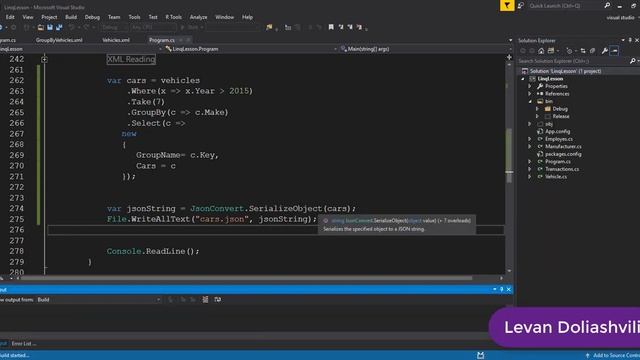
Task: Collapse the bin folder
Action: coord(530,102)
